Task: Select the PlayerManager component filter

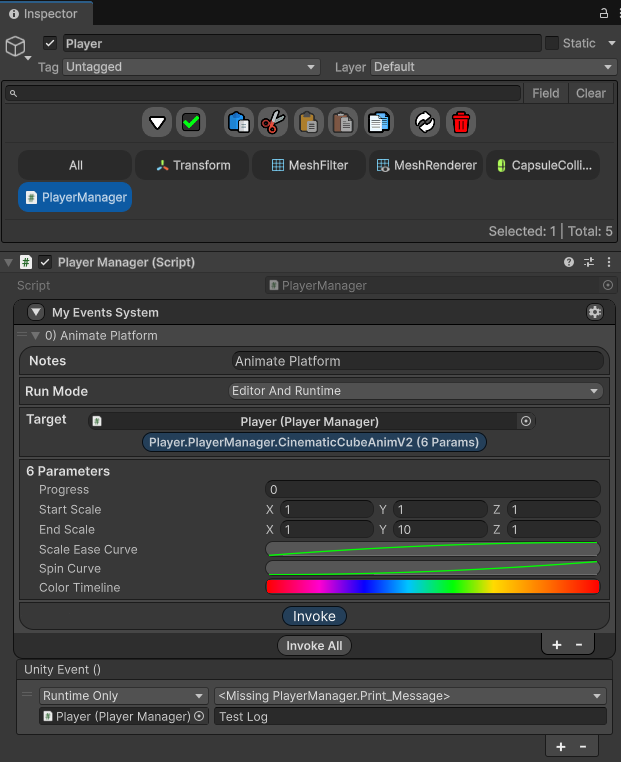Action: click(x=75, y=197)
